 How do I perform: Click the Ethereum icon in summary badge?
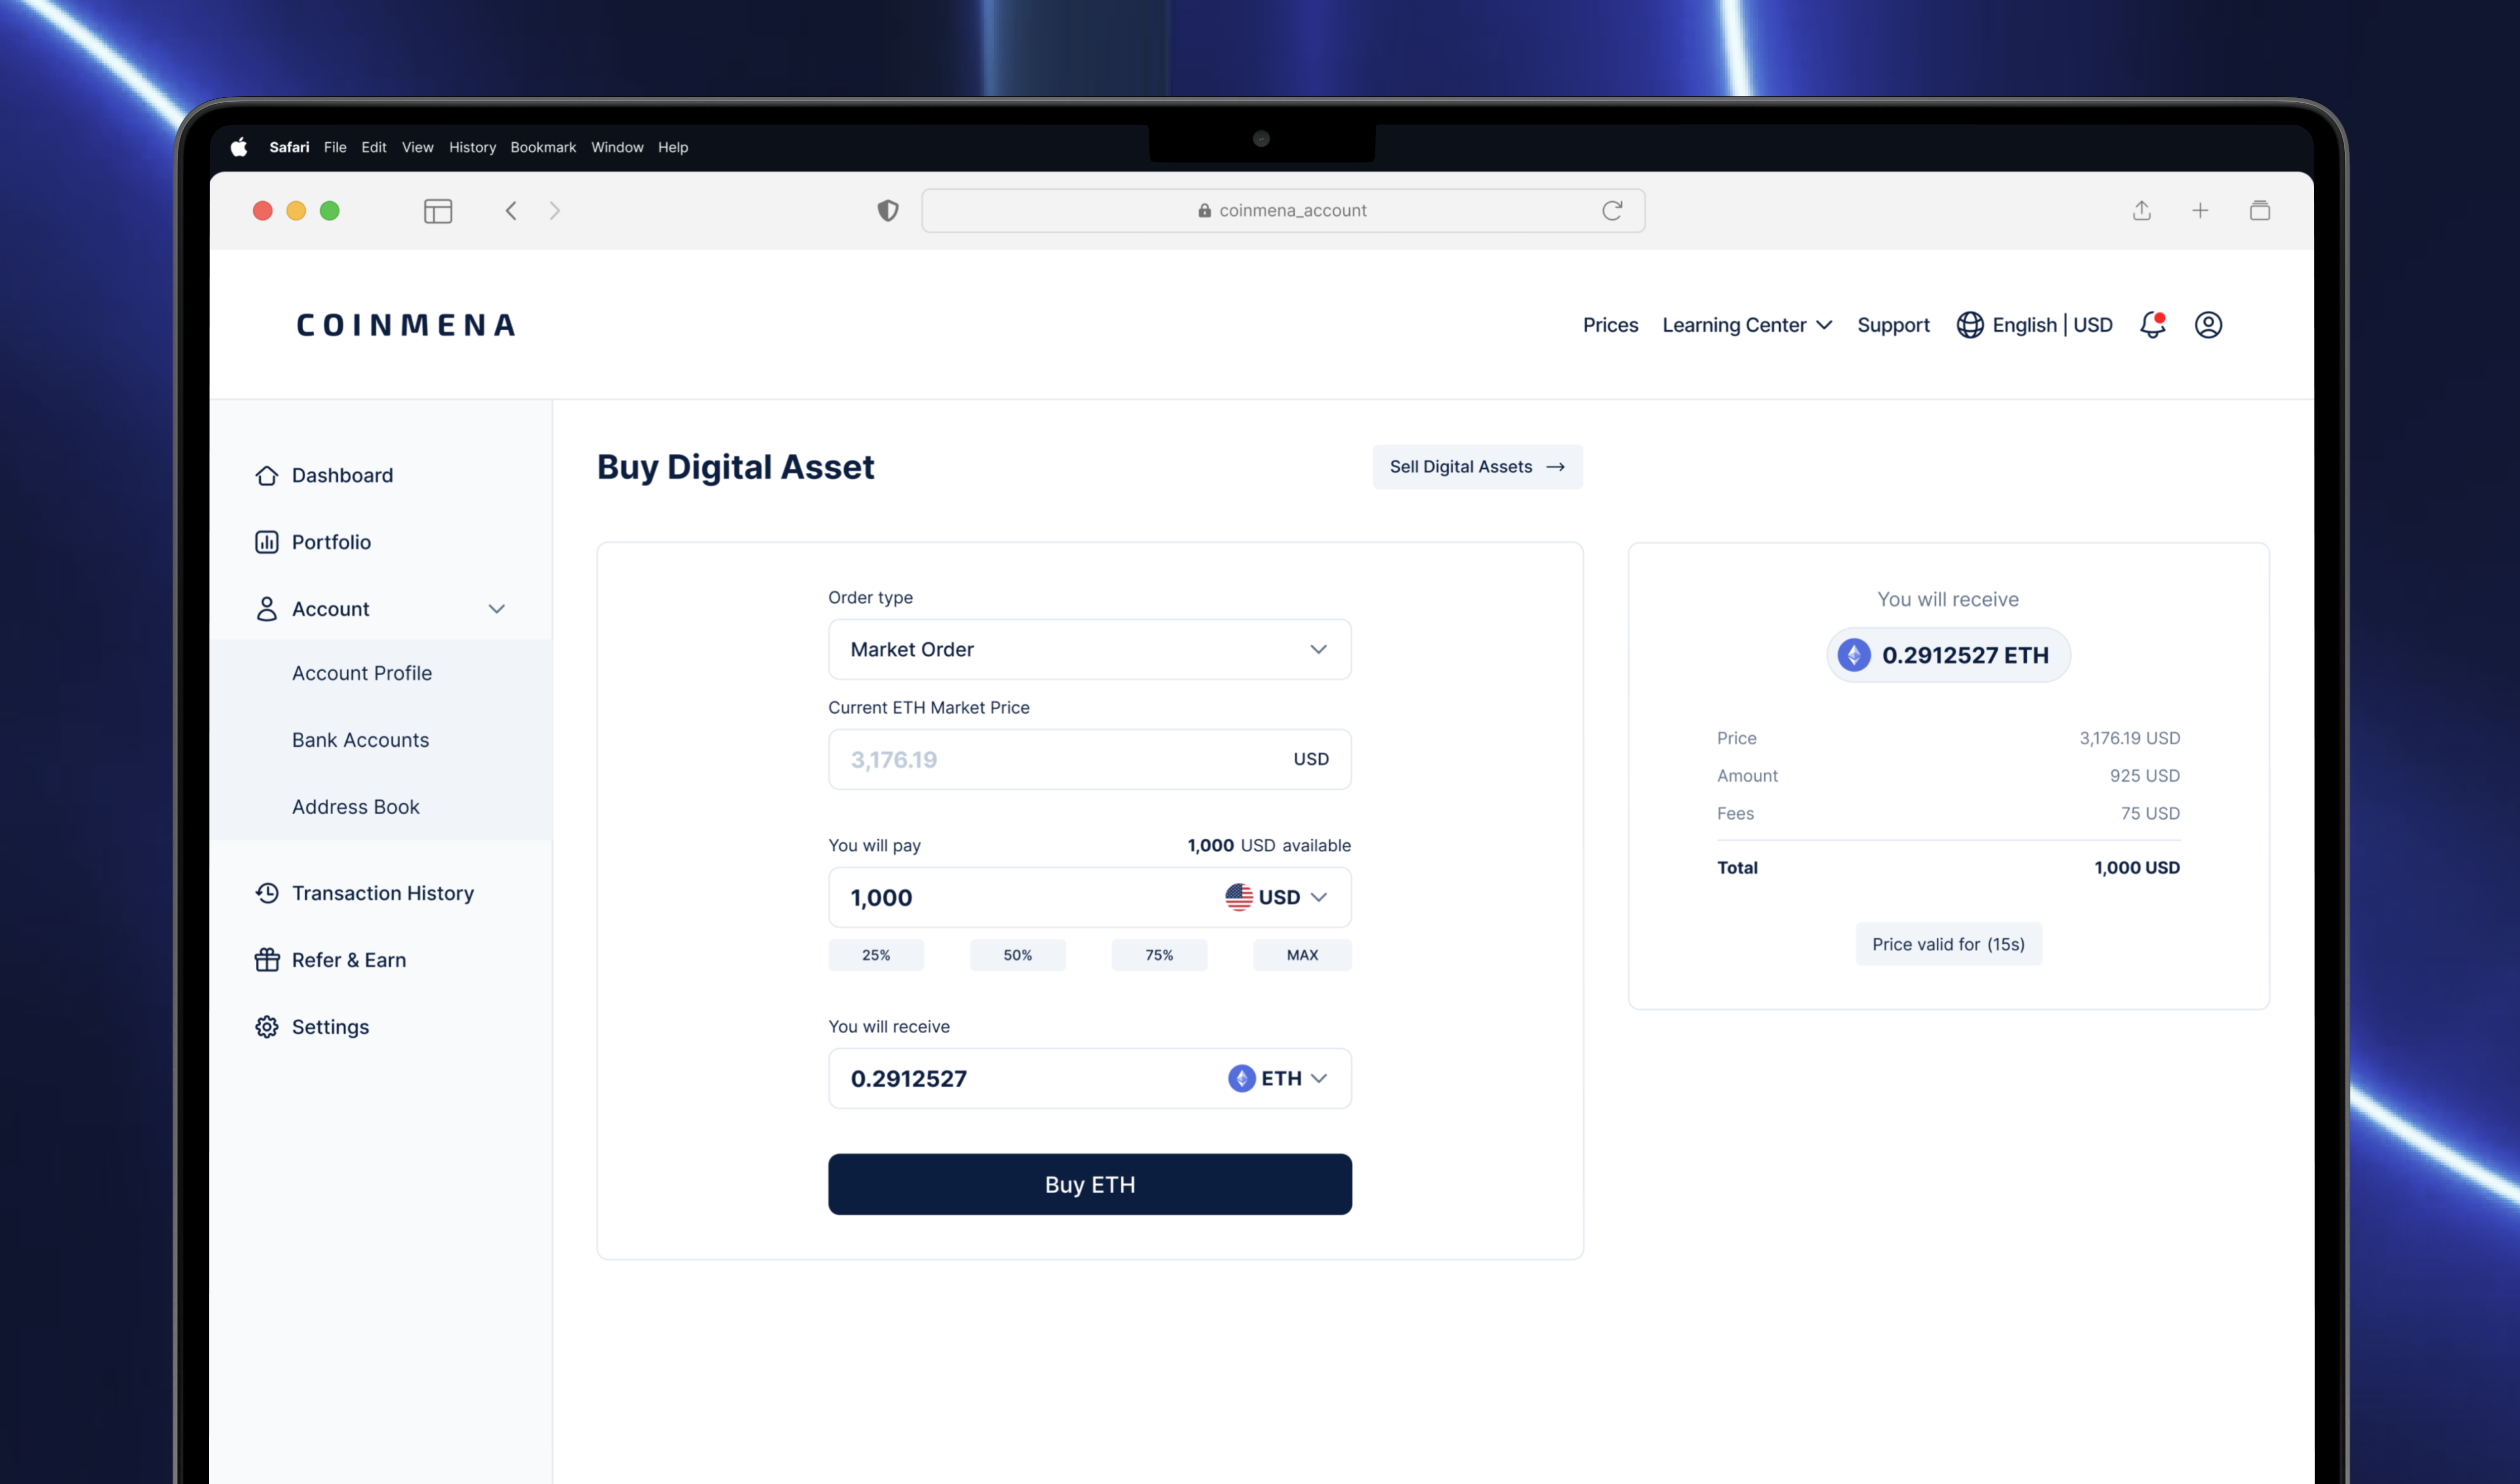click(x=1854, y=655)
